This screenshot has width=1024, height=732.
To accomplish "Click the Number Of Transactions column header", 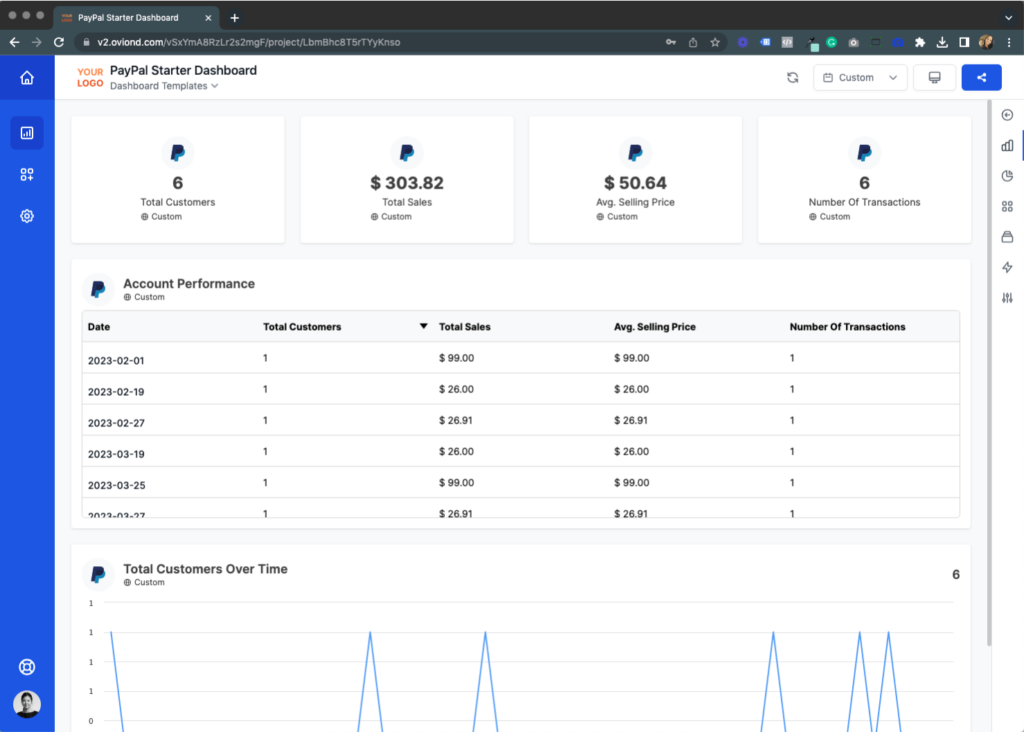I will pos(847,326).
